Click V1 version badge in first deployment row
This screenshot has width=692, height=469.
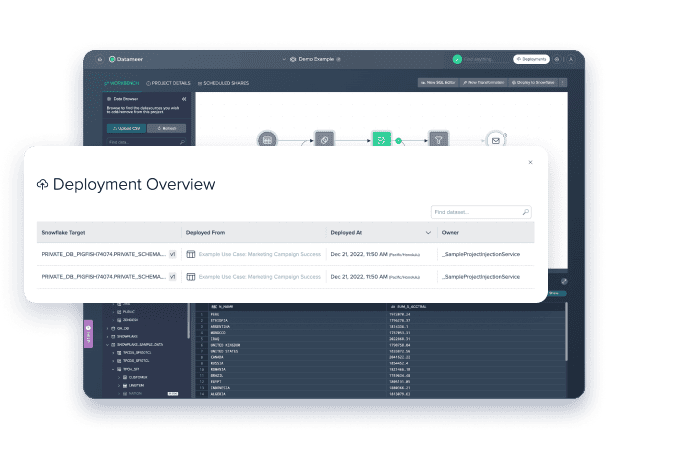pos(173,254)
